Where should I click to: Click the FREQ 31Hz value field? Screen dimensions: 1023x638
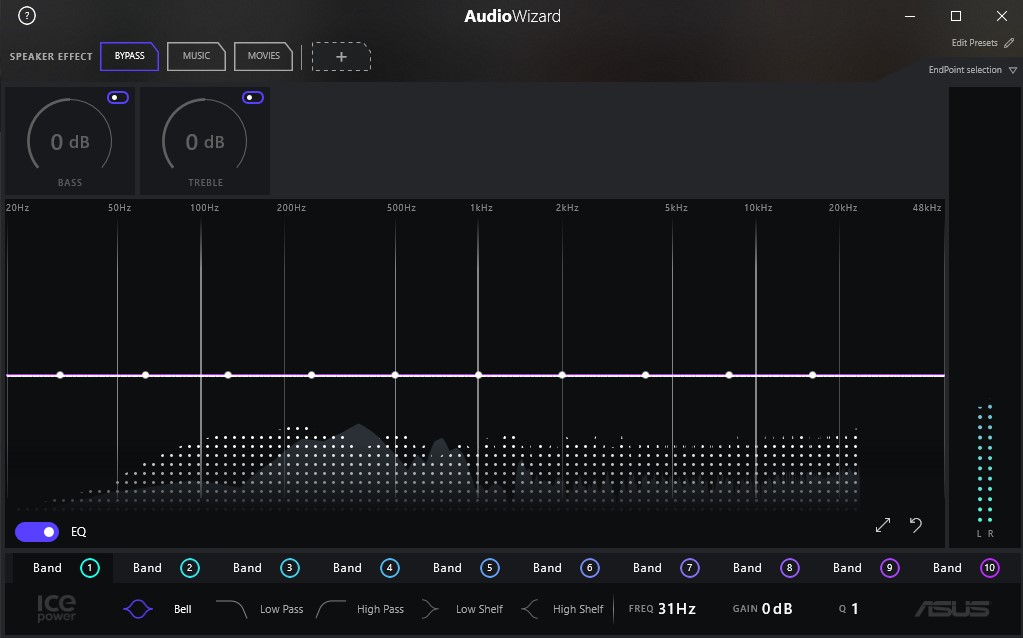[x=676, y=609]
